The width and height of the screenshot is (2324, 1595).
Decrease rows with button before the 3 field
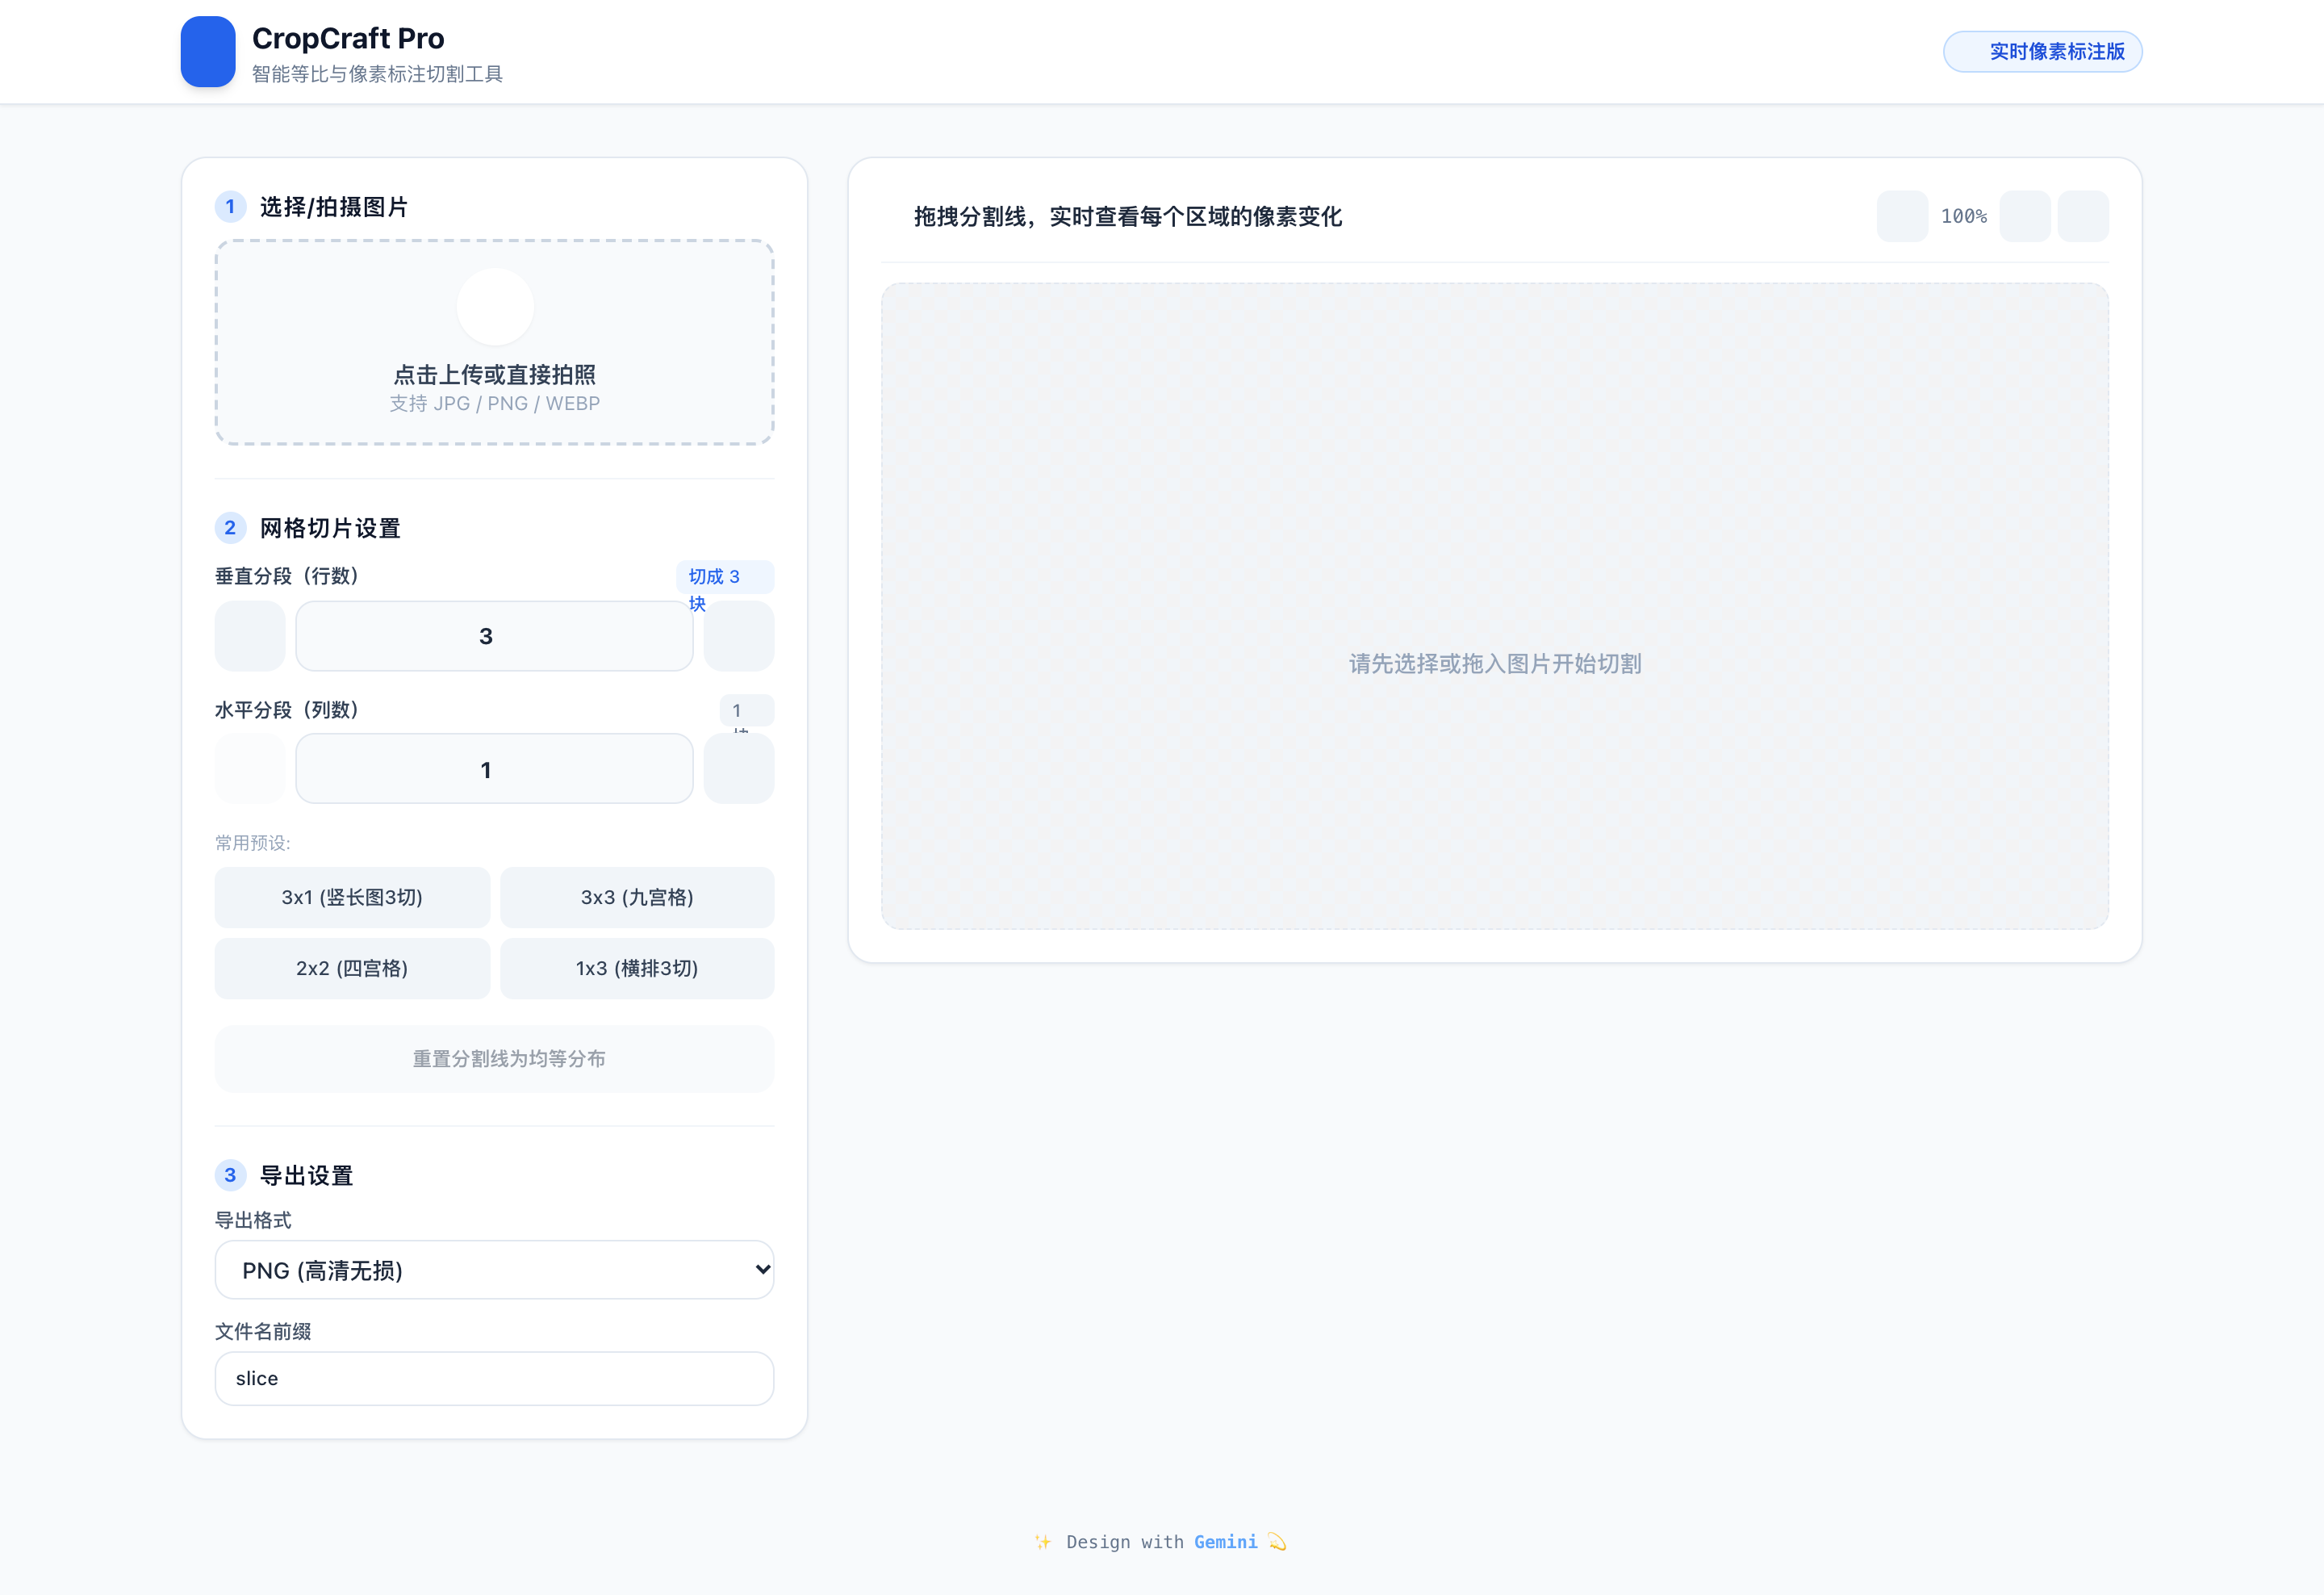[x=250, y=636]
